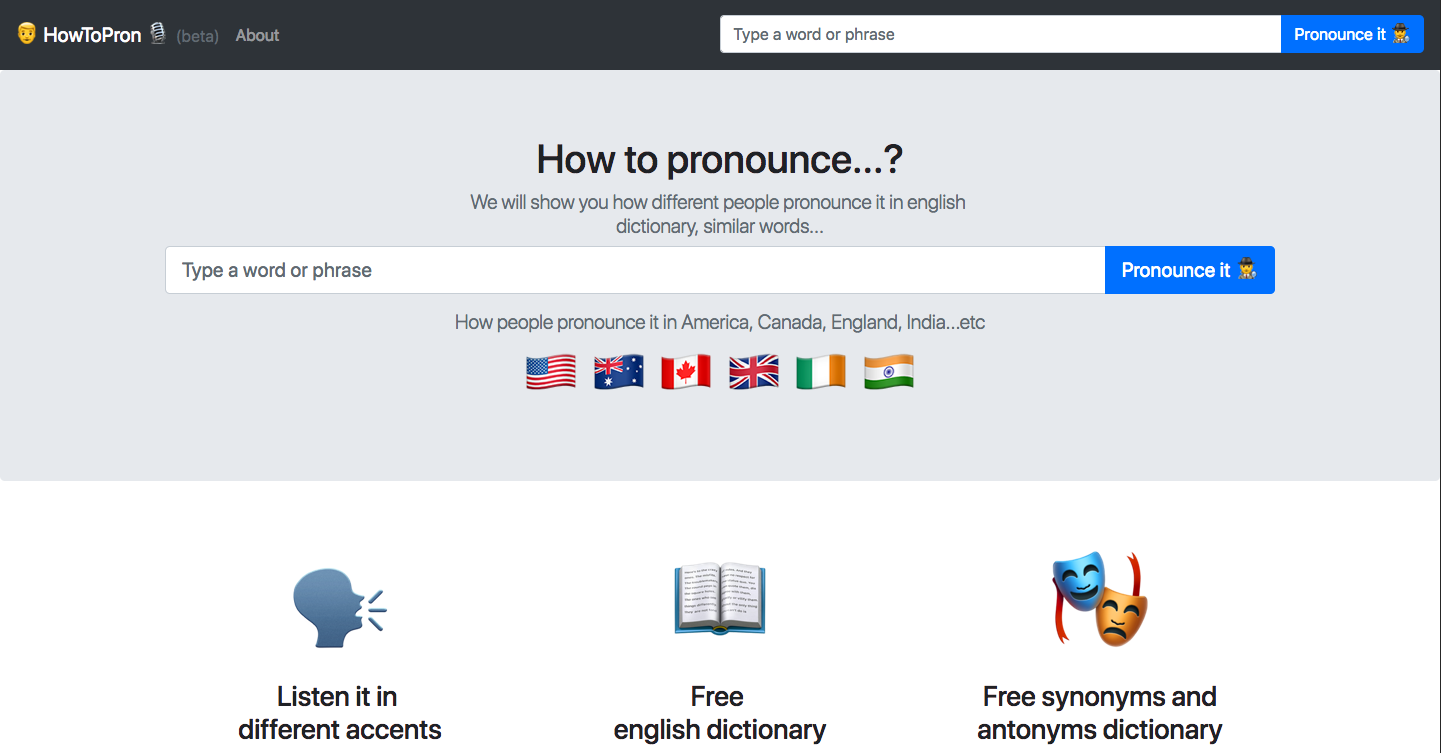Select the American flag icon
Viewport: 1441px width, 753px height.
(x=550, y=371)
